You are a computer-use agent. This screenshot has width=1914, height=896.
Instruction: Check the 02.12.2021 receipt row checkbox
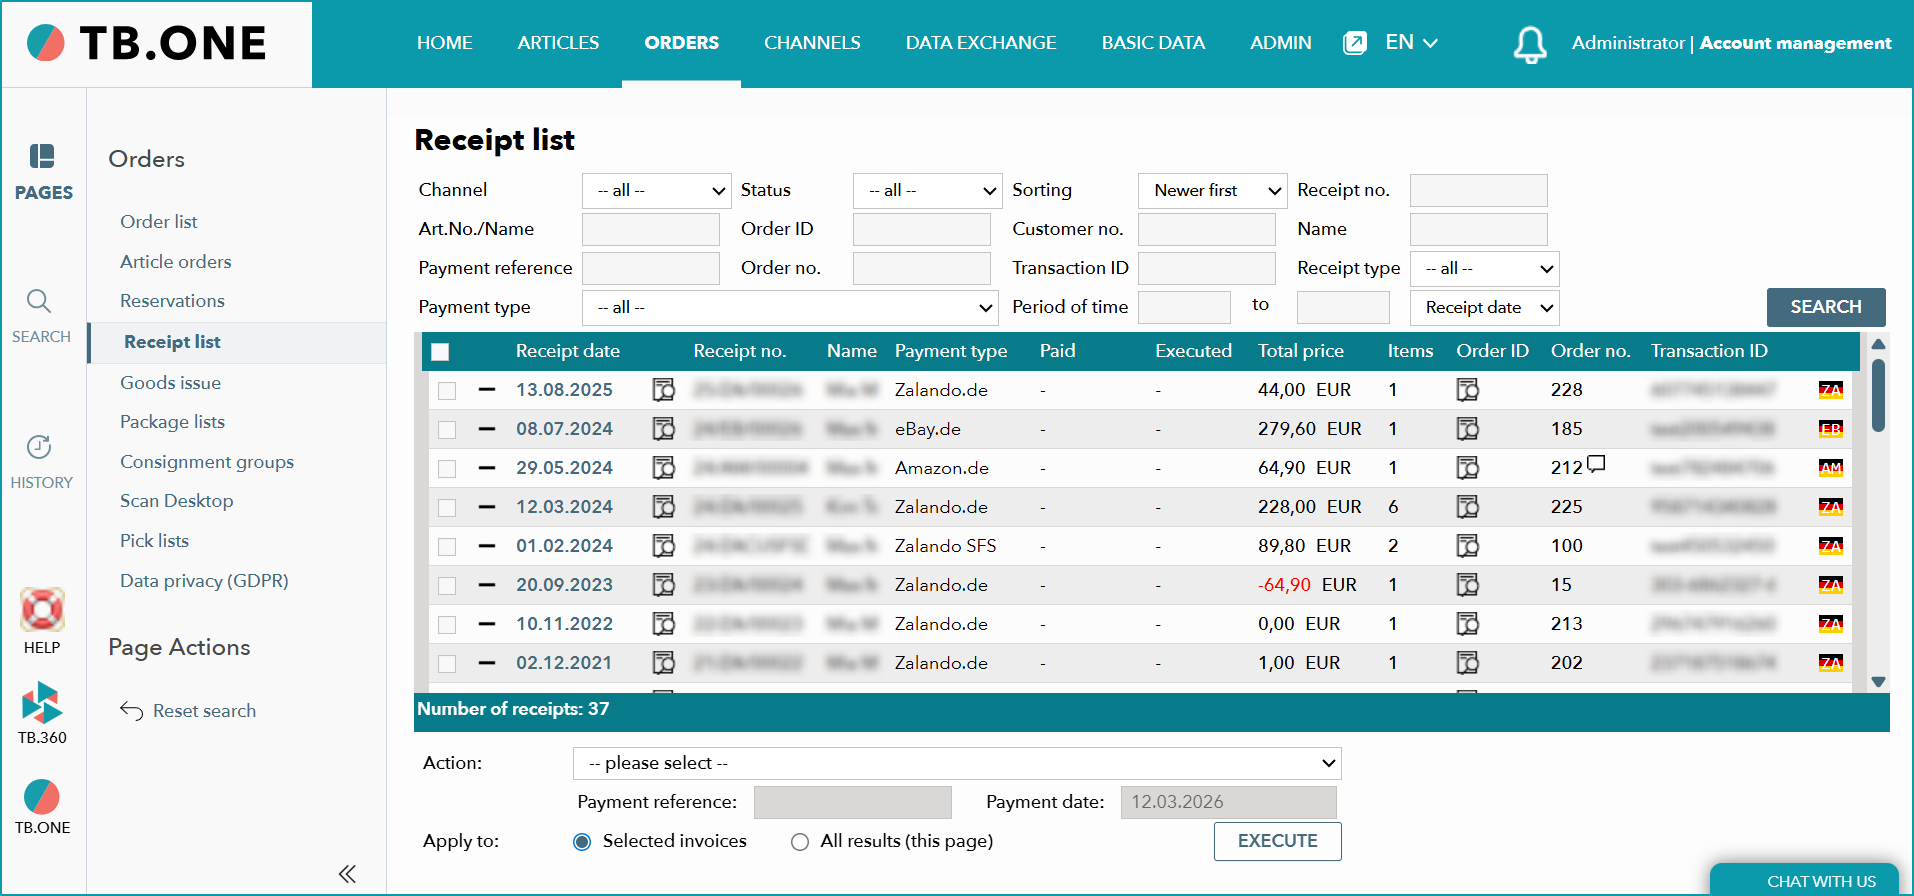(x=447, y=664)
